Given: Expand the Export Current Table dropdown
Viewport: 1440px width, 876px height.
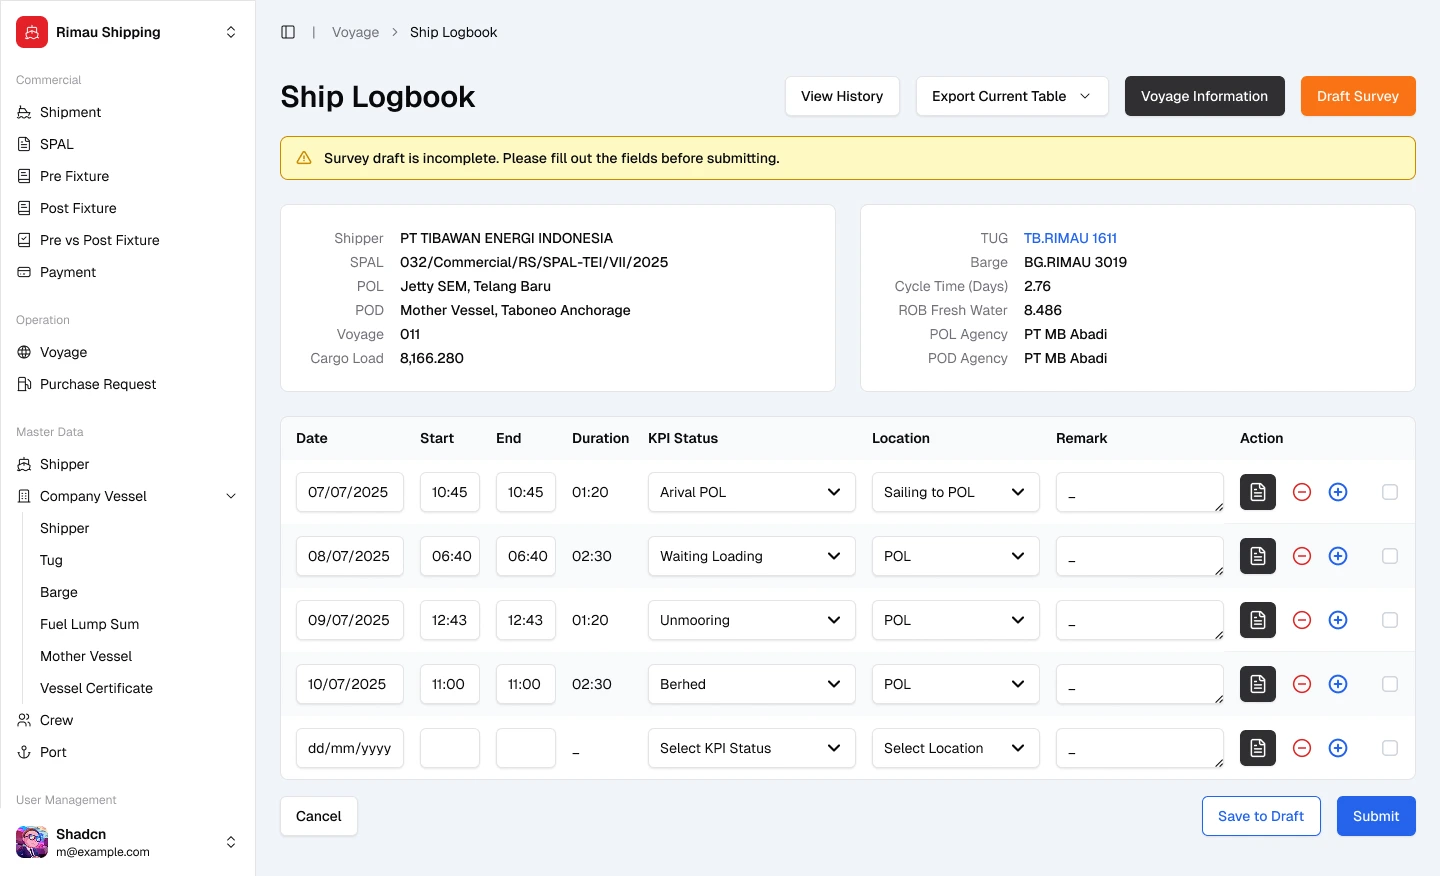Looking at the screenshot, I should pos(1011,96).
